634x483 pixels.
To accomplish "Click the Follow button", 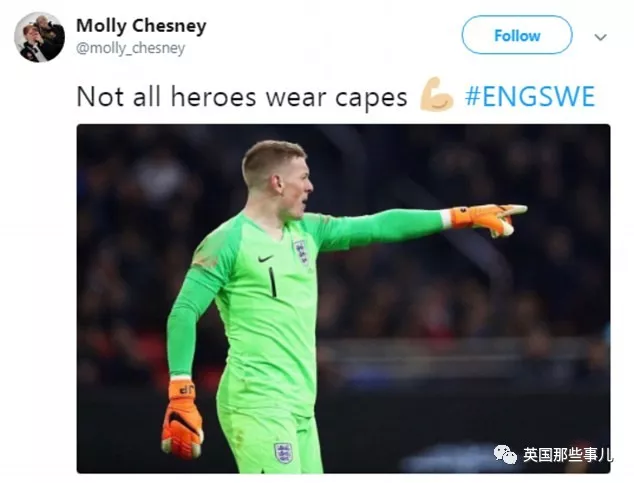I will 517,35.
